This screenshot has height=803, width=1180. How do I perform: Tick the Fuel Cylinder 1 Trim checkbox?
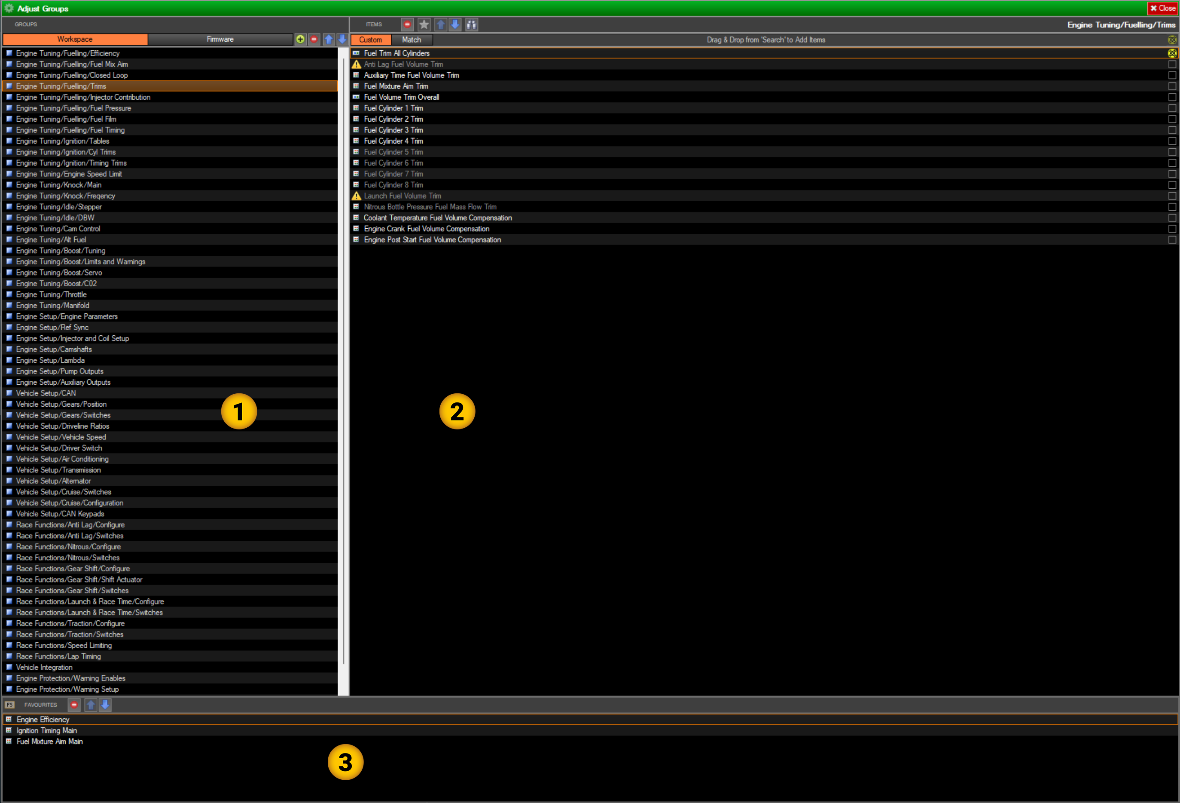tap(1172, 108)
